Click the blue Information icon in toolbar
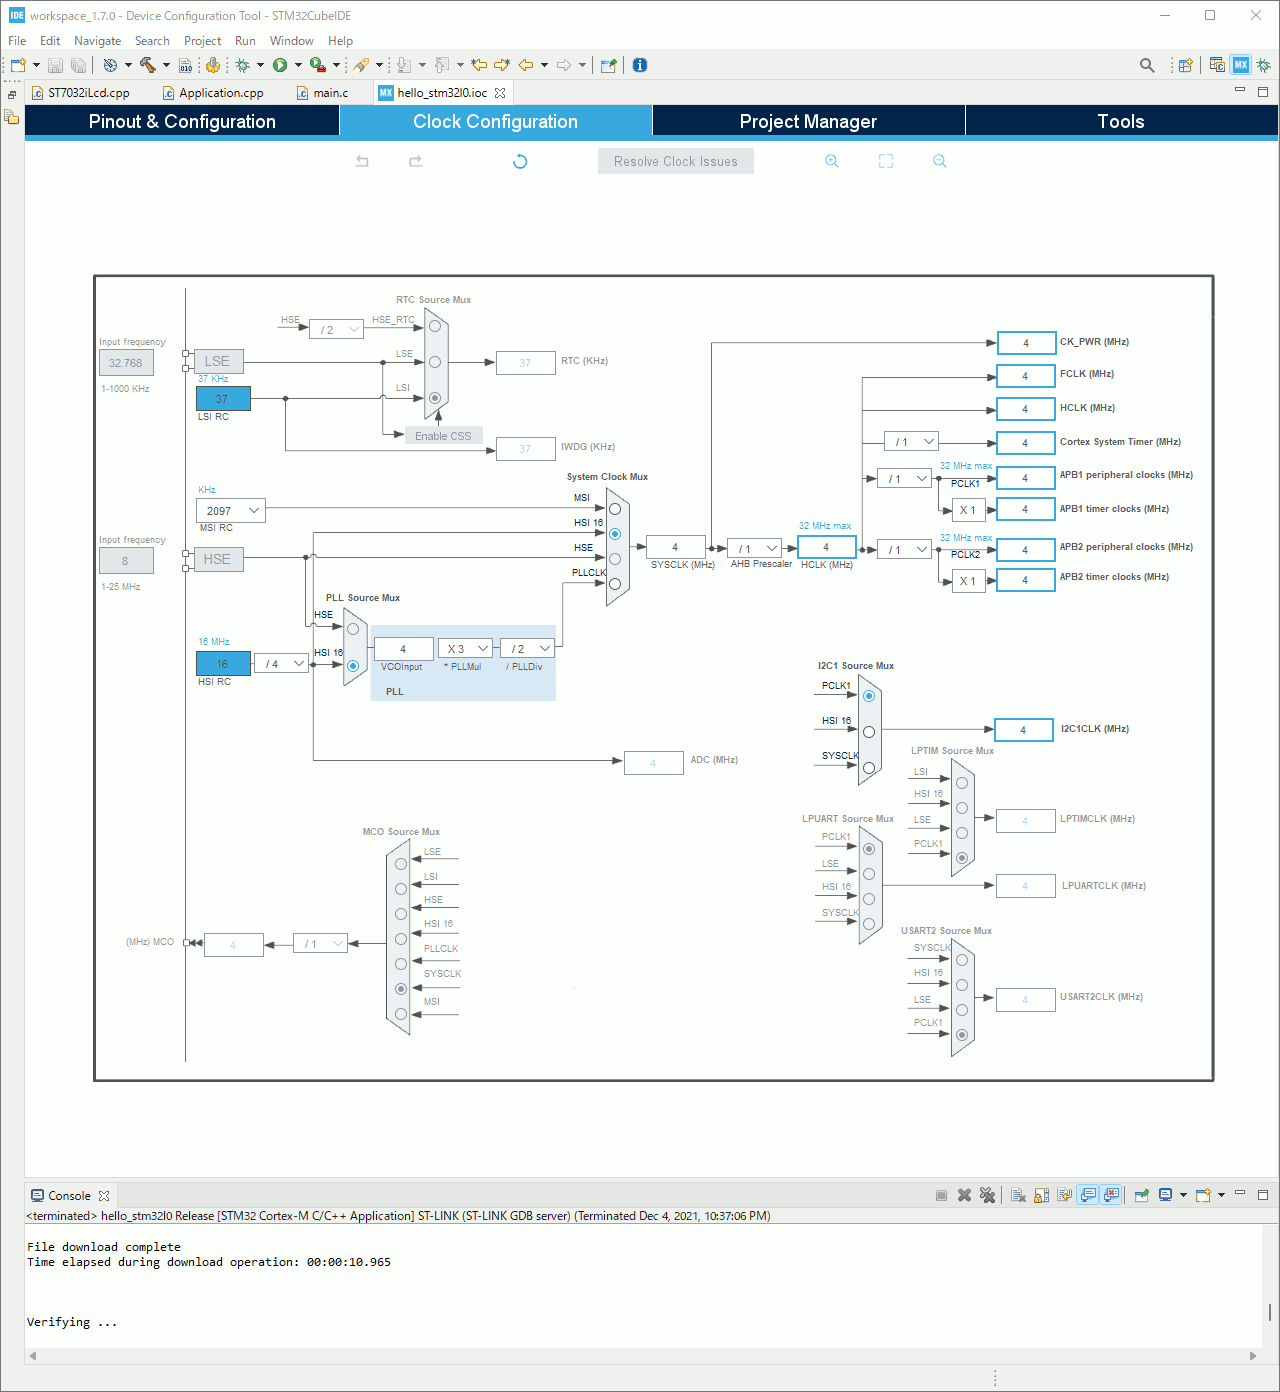The image size is (1280, 1392). pyautogui.click(x=640, y=65)
